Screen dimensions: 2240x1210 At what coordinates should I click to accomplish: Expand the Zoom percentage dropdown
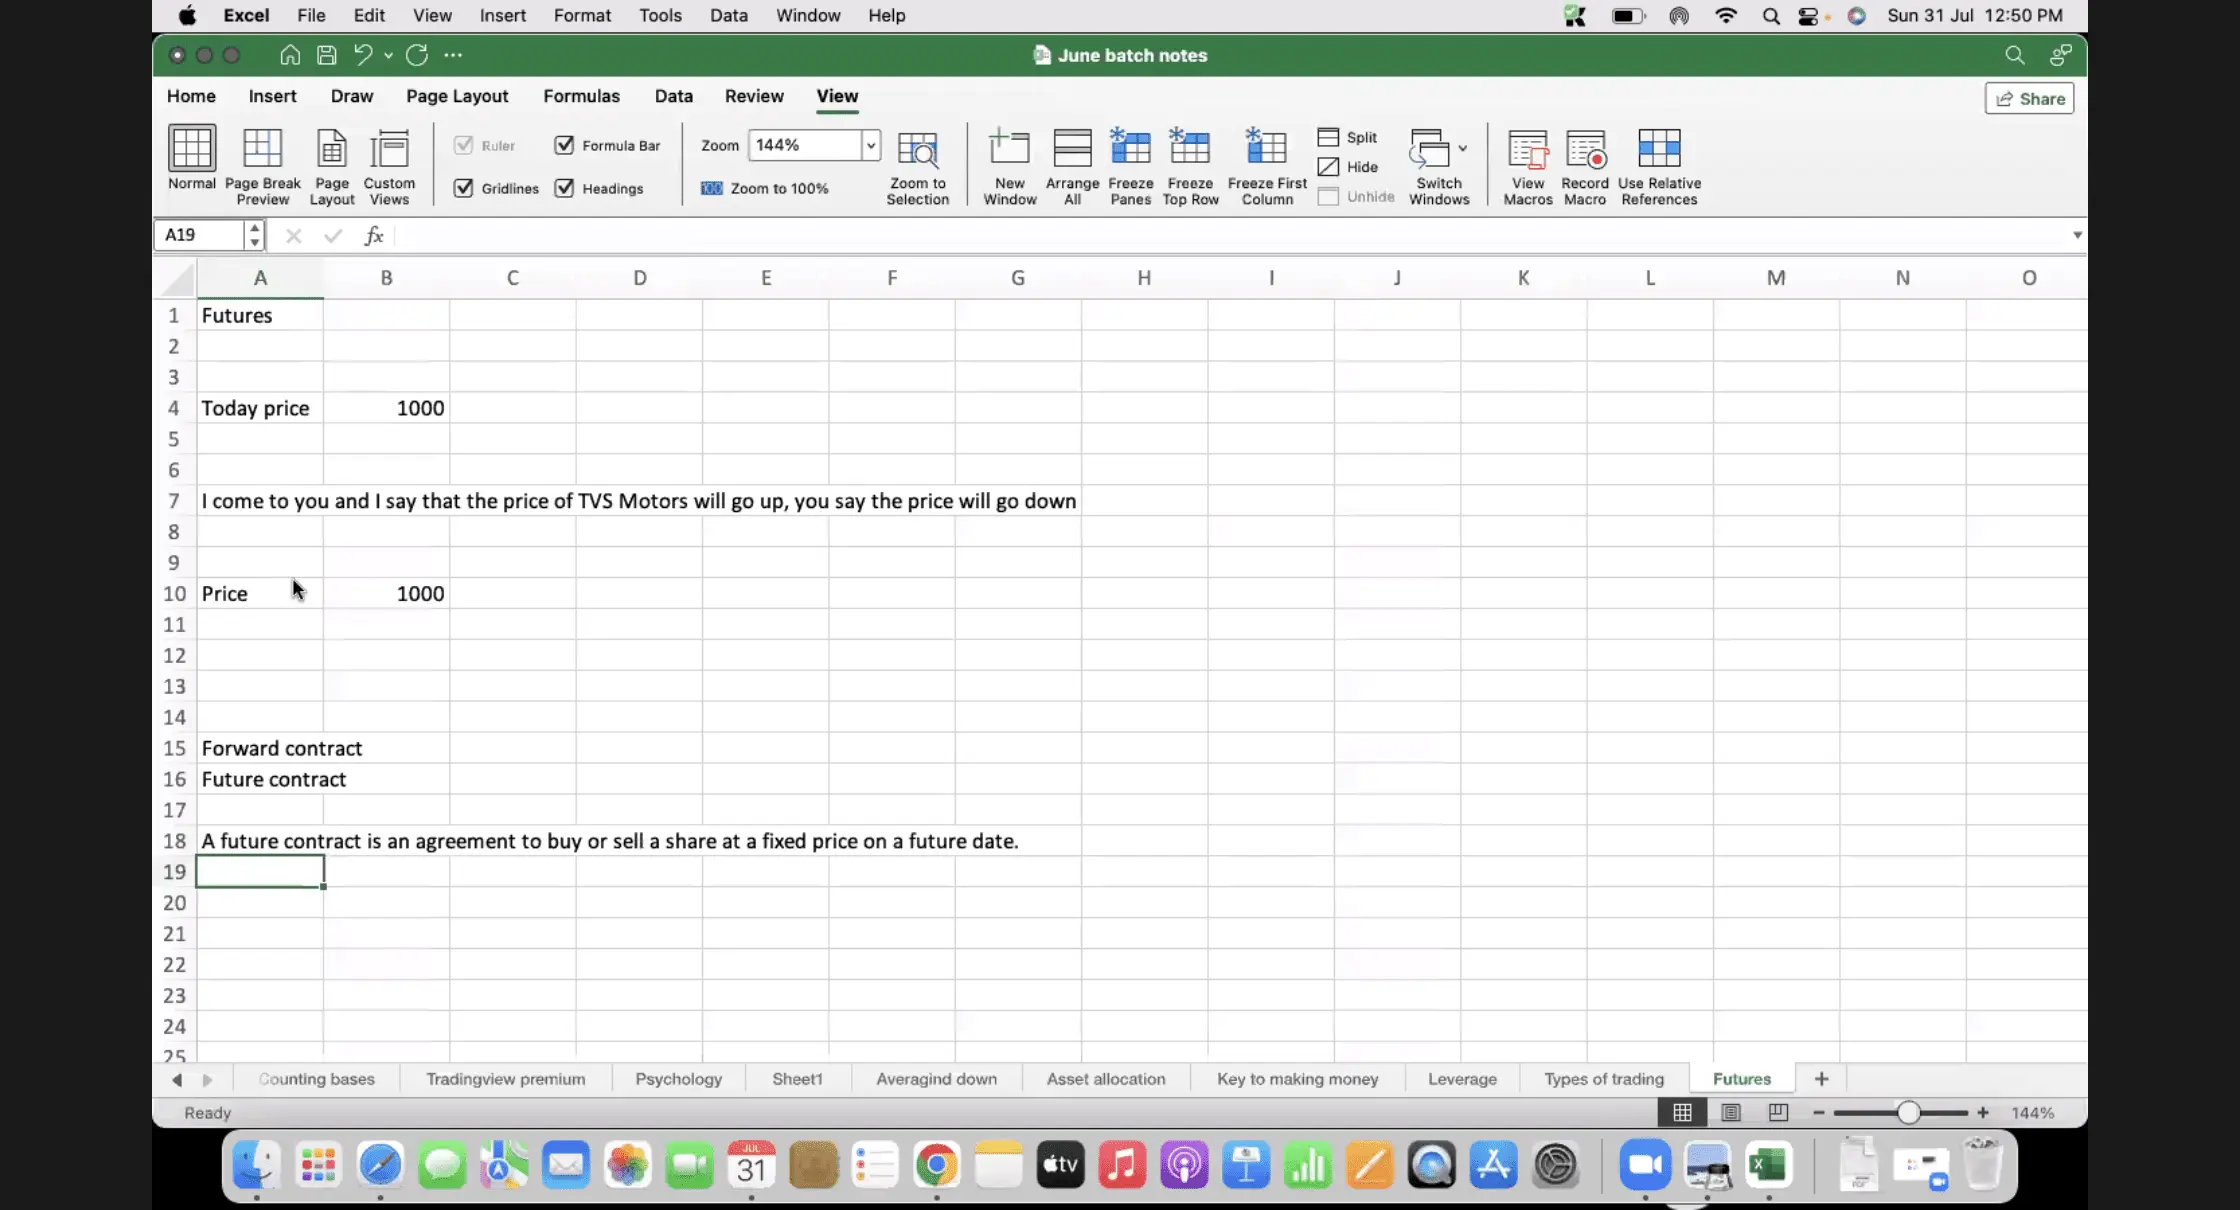point(871,145)
